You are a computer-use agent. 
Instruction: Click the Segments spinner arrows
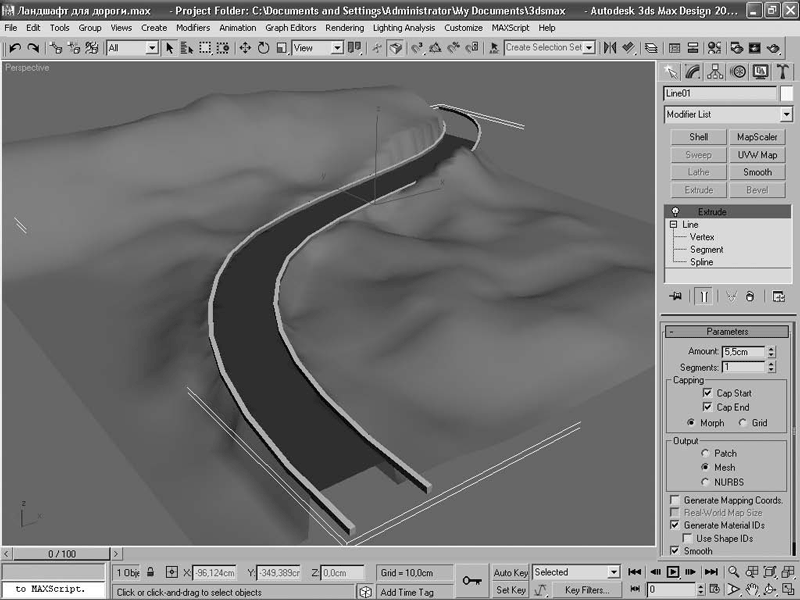click(x=771, y=367)
